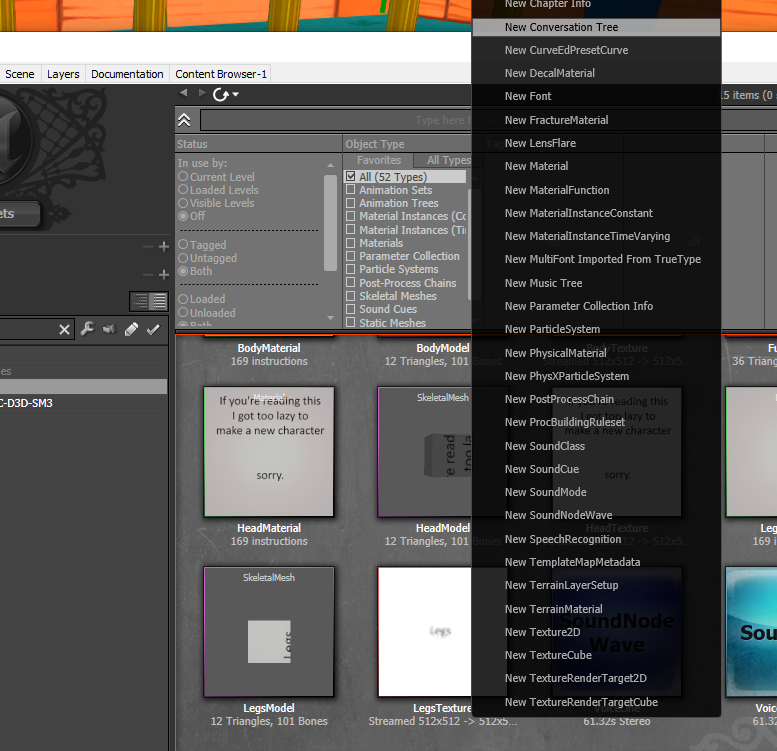Screen dimensions: 777x751
Task: Choose New CurveEdPresetCurve menu entry
Action: pyautogui.click(x=596, y=50)
